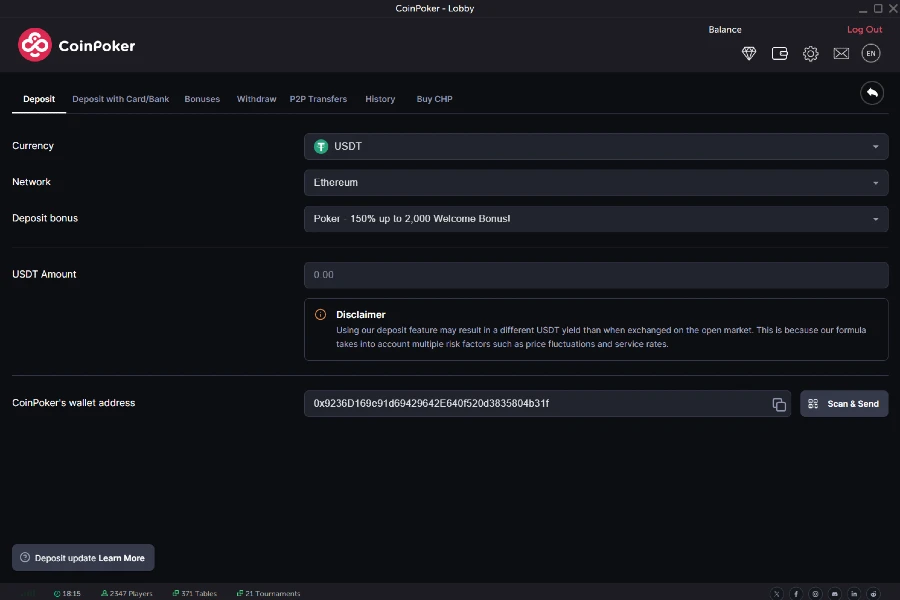Open the wallet/cashier icon

pos(780,53)
